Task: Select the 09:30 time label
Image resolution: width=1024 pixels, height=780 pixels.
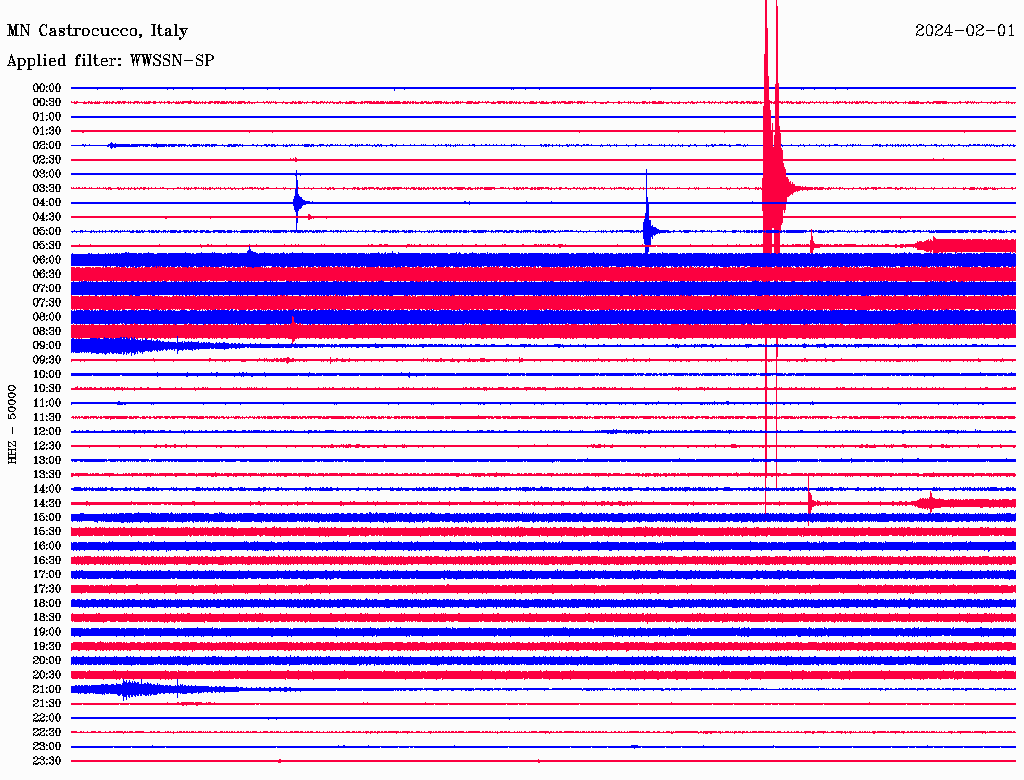Action: 47,360
